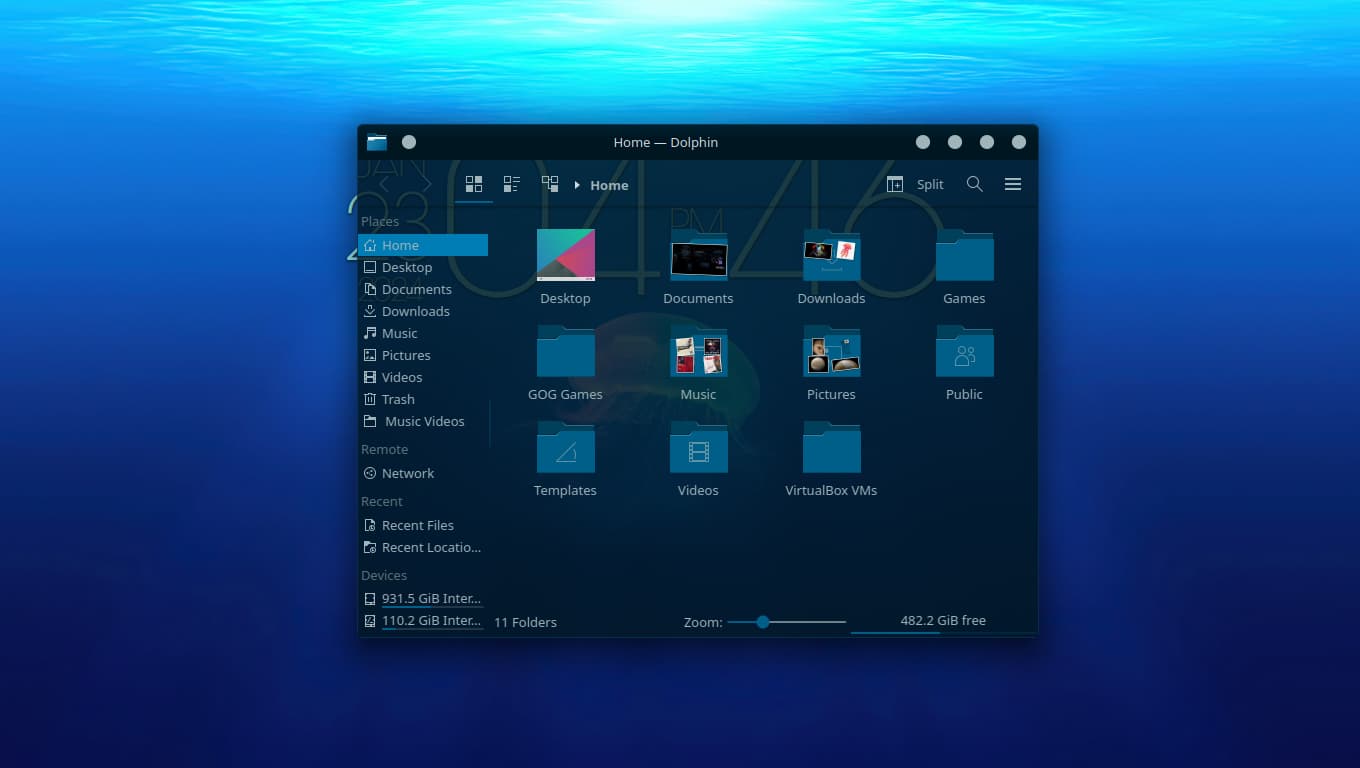1360x768 pixels.
Task: Open the Videos folder icon
Action: pos(698,450)
